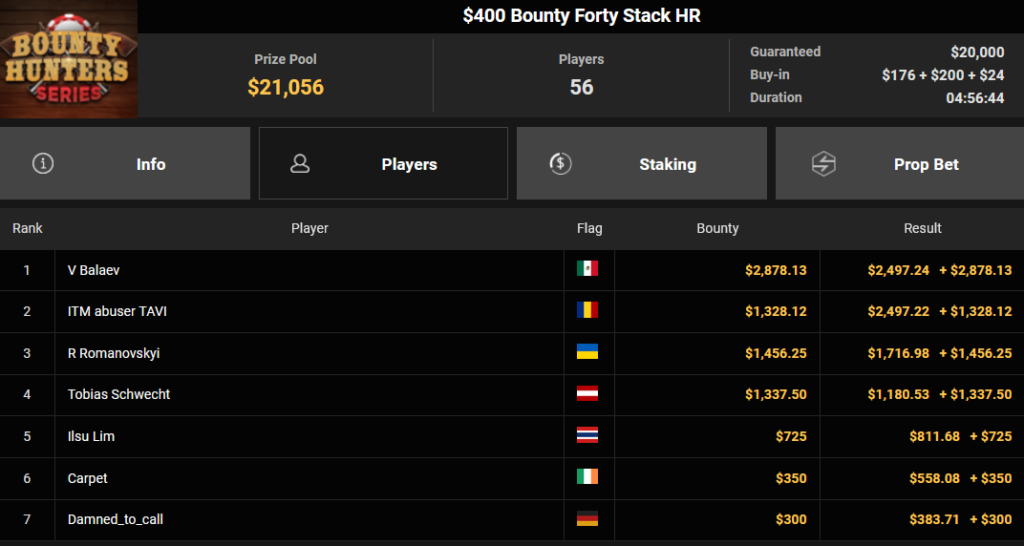Click Romania flag for ITM abuser TAVI
The image size is (1024, 546).
coord(587,310)
